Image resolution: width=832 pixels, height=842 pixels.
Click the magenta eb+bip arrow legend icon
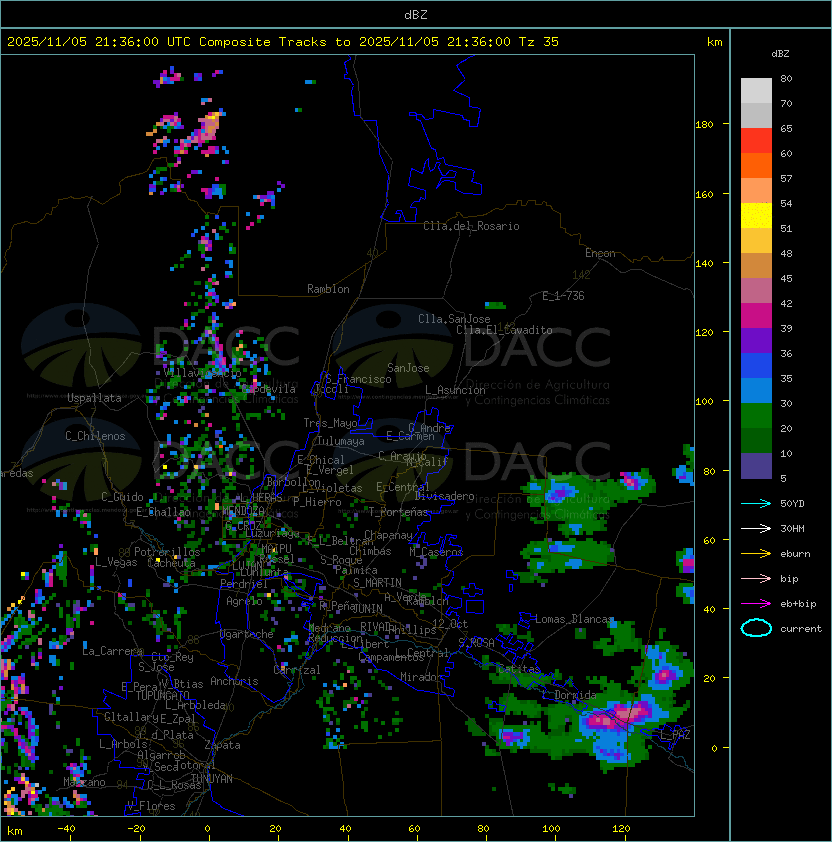coord(756,604)
